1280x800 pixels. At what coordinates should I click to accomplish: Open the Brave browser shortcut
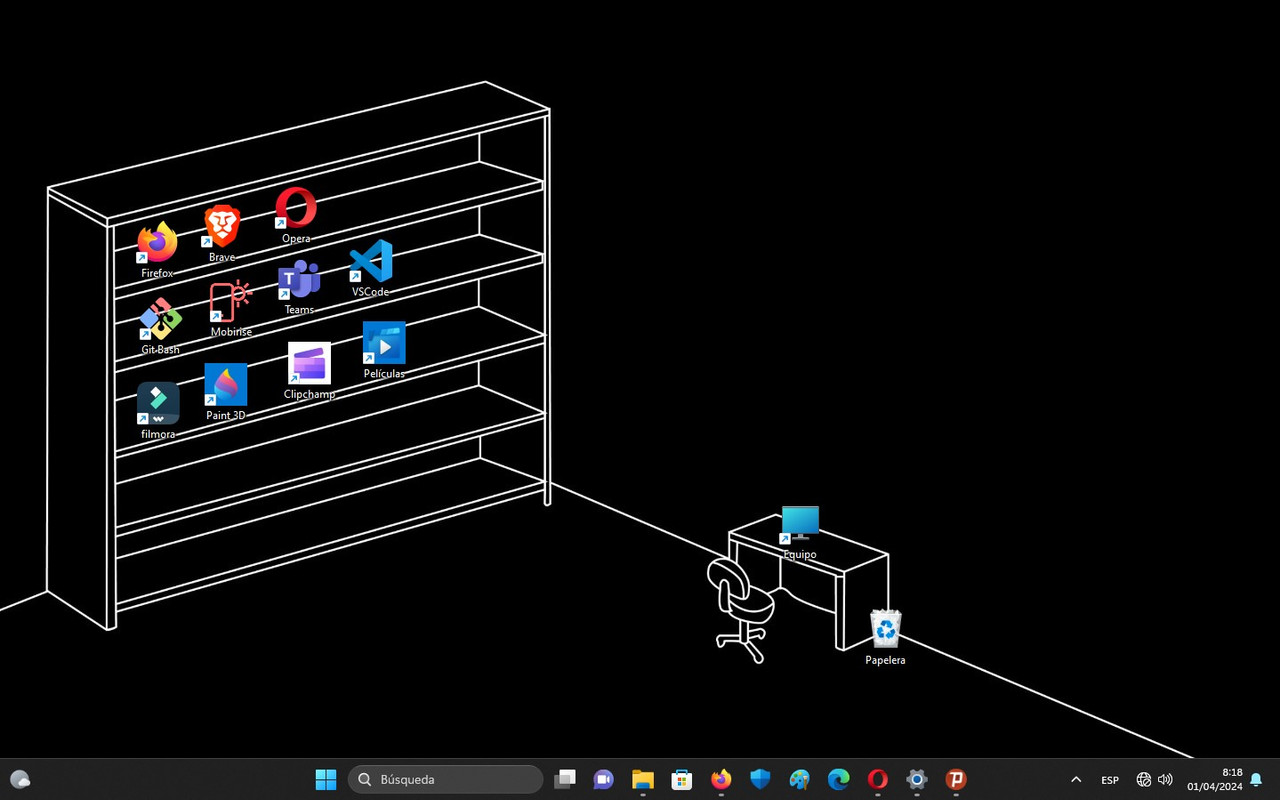pos(222,234)
